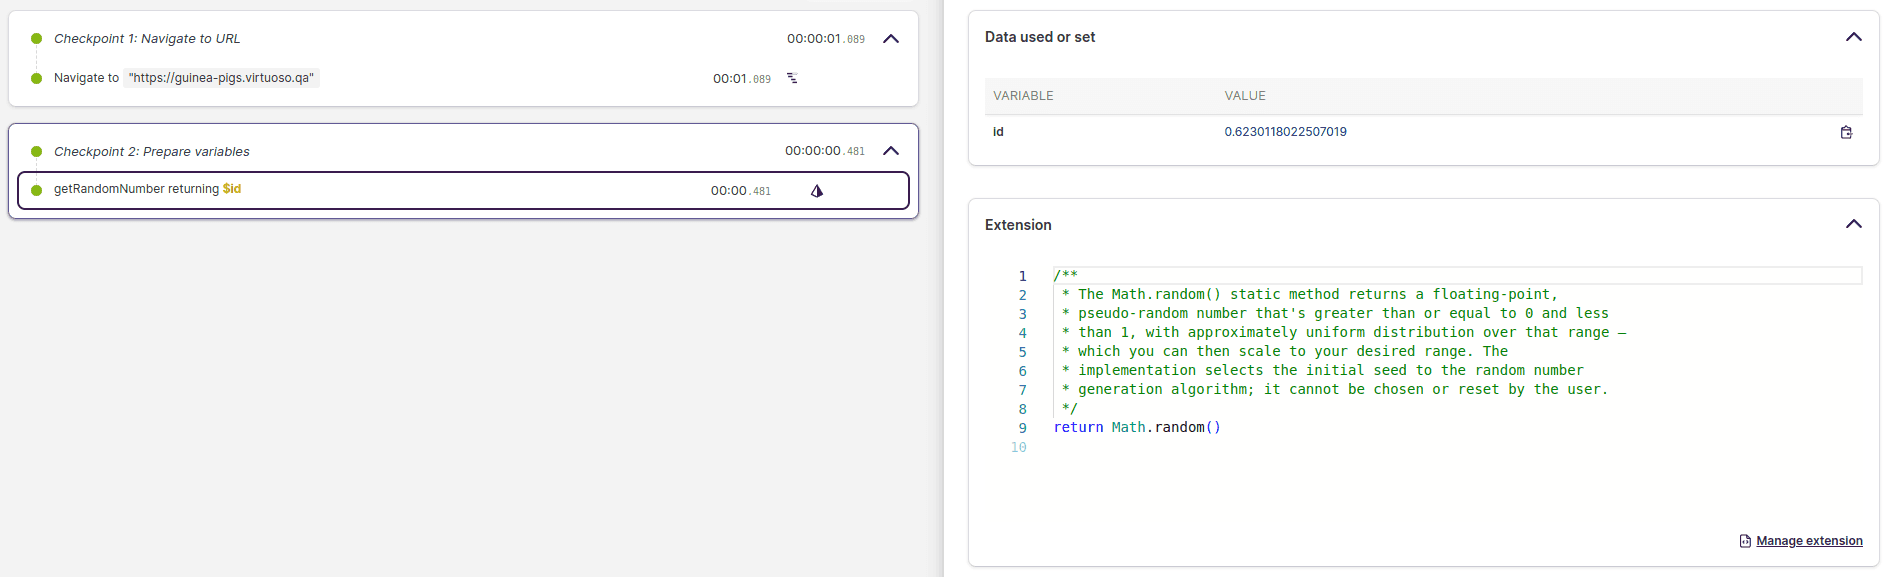Select the Checkpoint 1: Navigate to URL title

click(147, 39)
